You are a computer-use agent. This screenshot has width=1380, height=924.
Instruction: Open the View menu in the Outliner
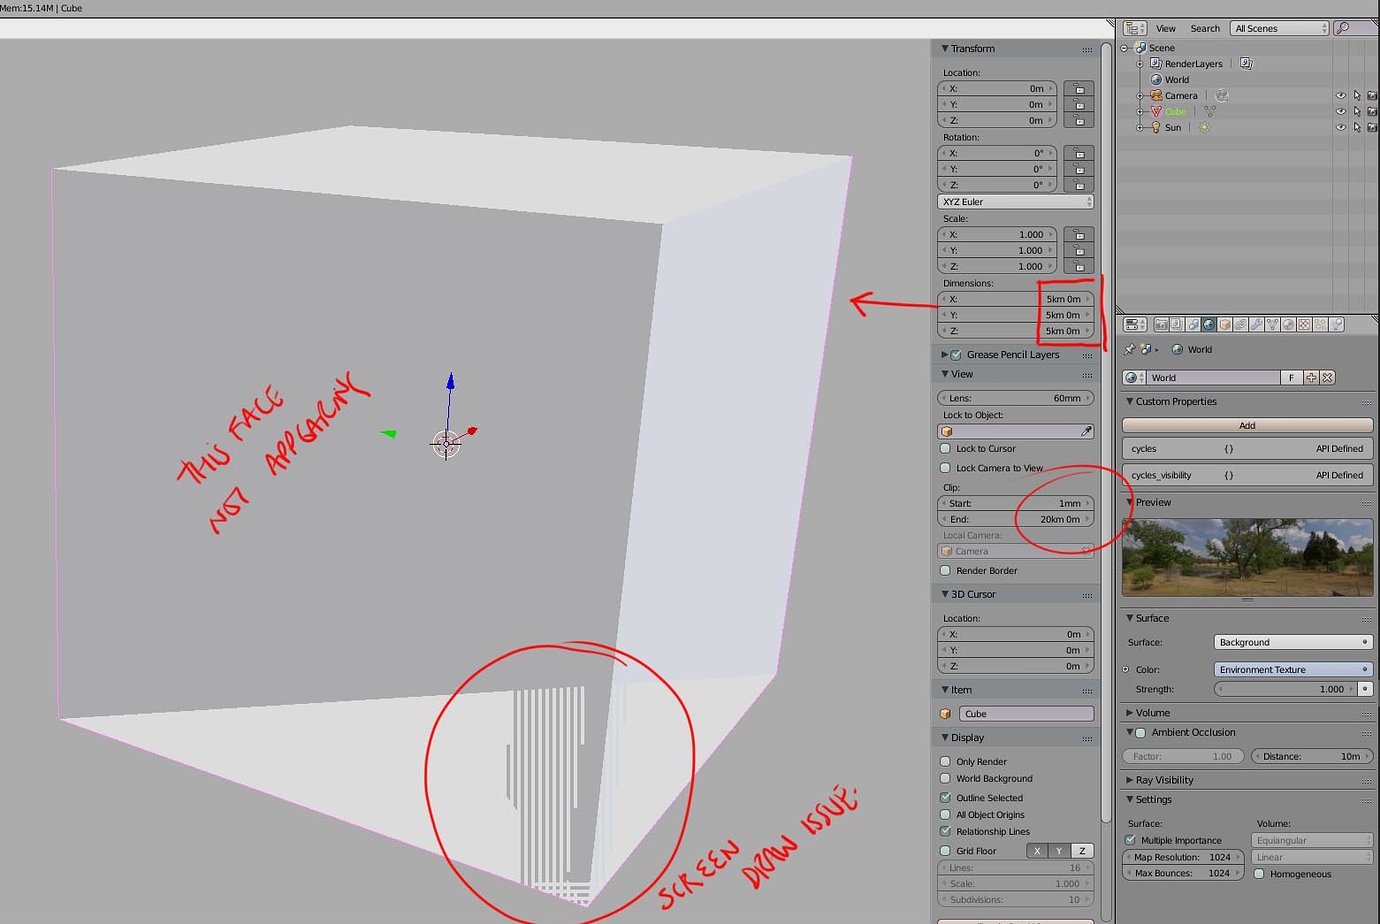pyautogui.click(x=1165, y=27)
